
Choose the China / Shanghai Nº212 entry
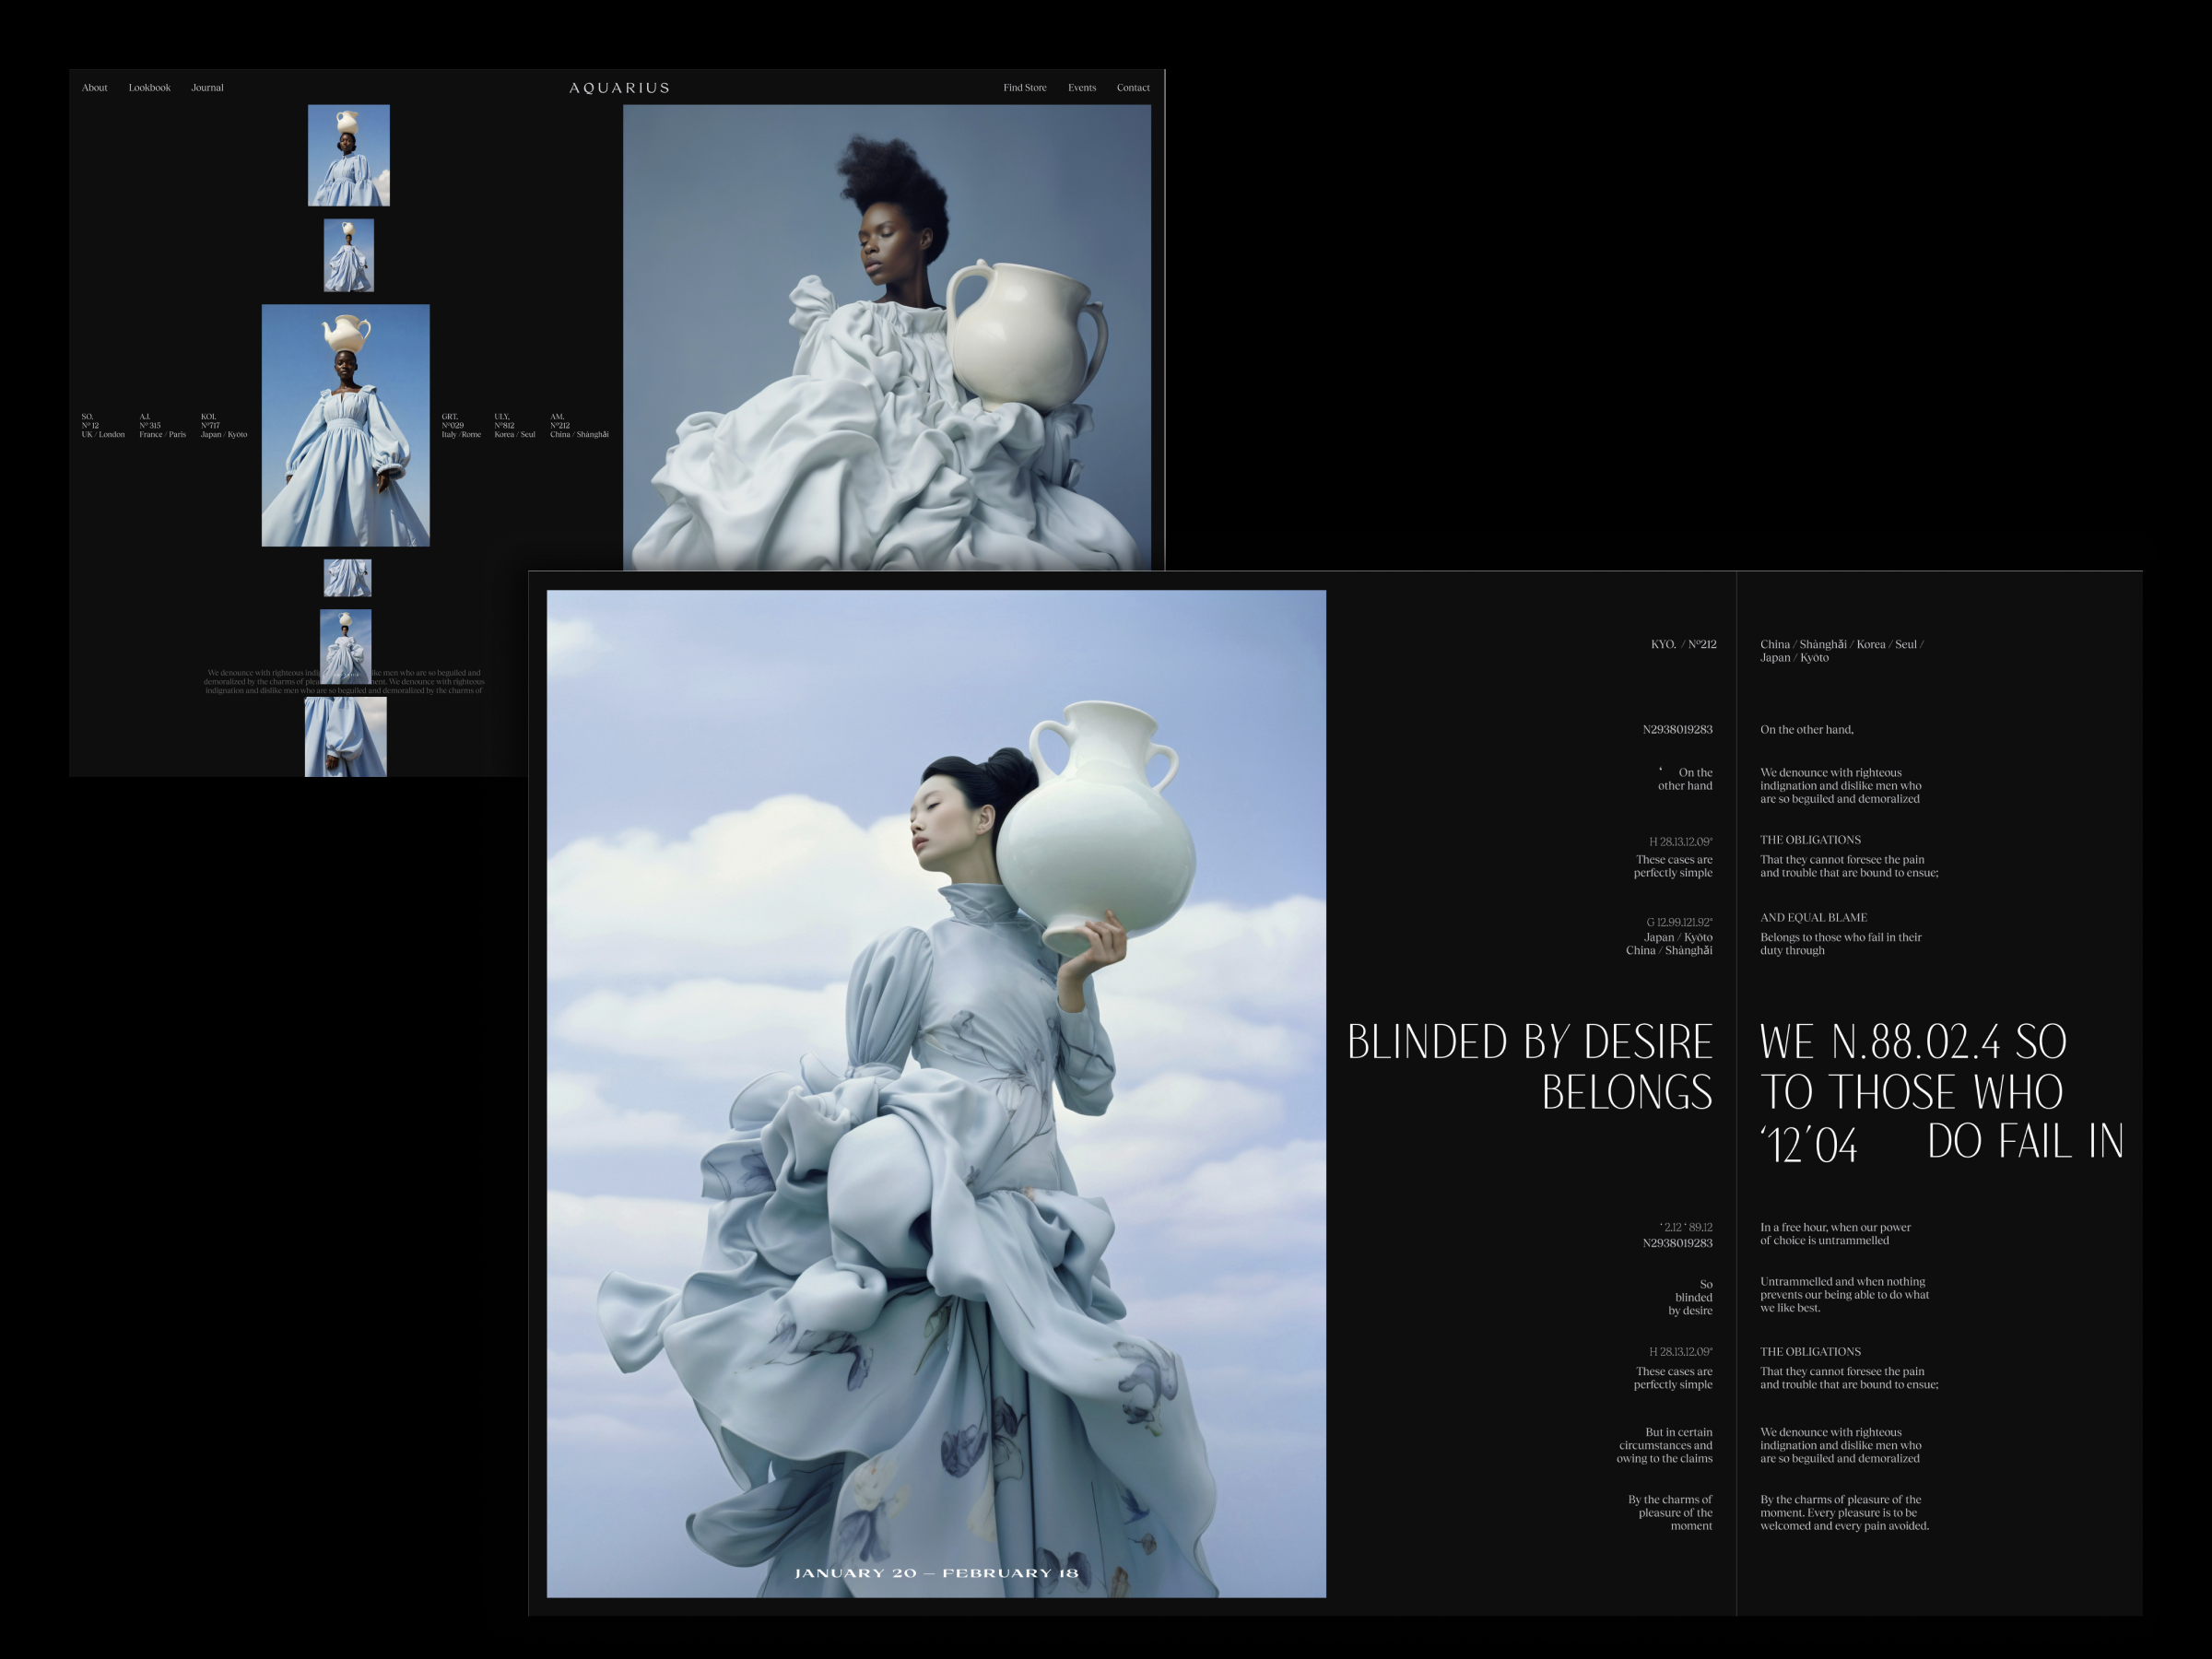tap(578, 426)
